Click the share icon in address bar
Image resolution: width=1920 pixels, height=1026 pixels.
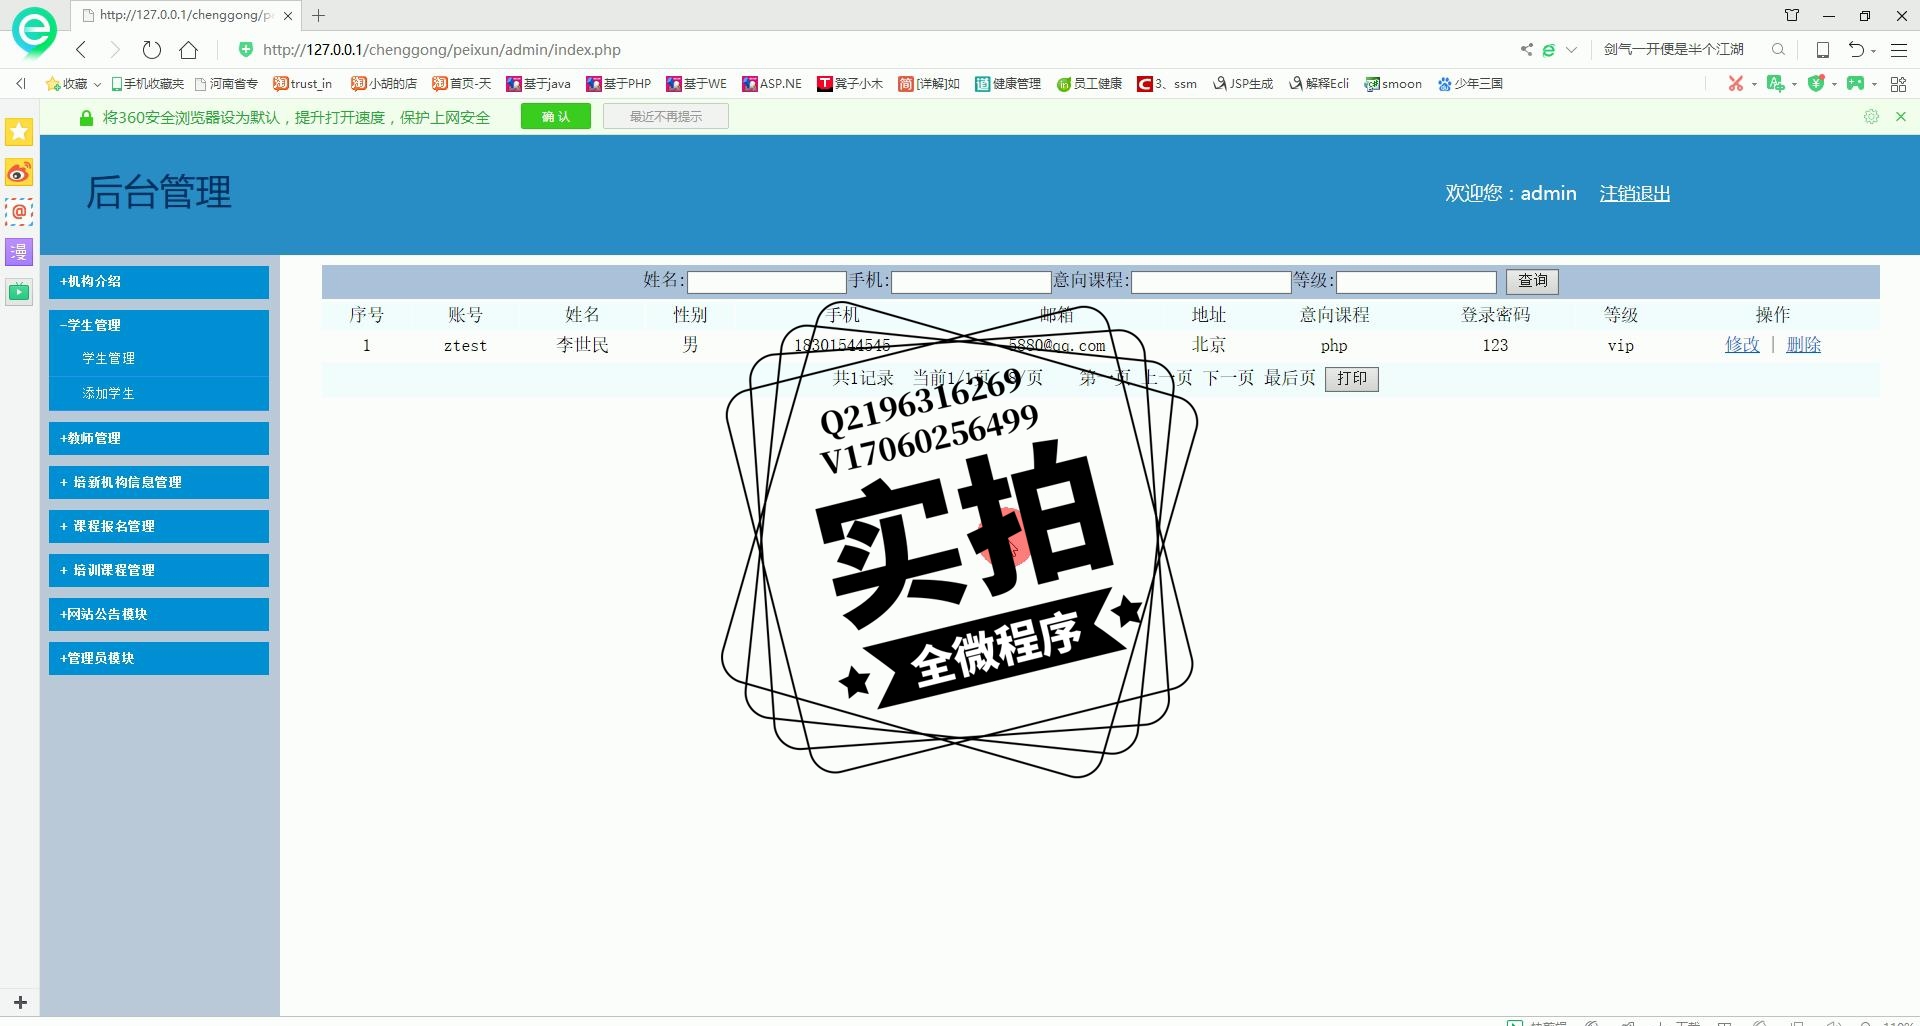1526,49
